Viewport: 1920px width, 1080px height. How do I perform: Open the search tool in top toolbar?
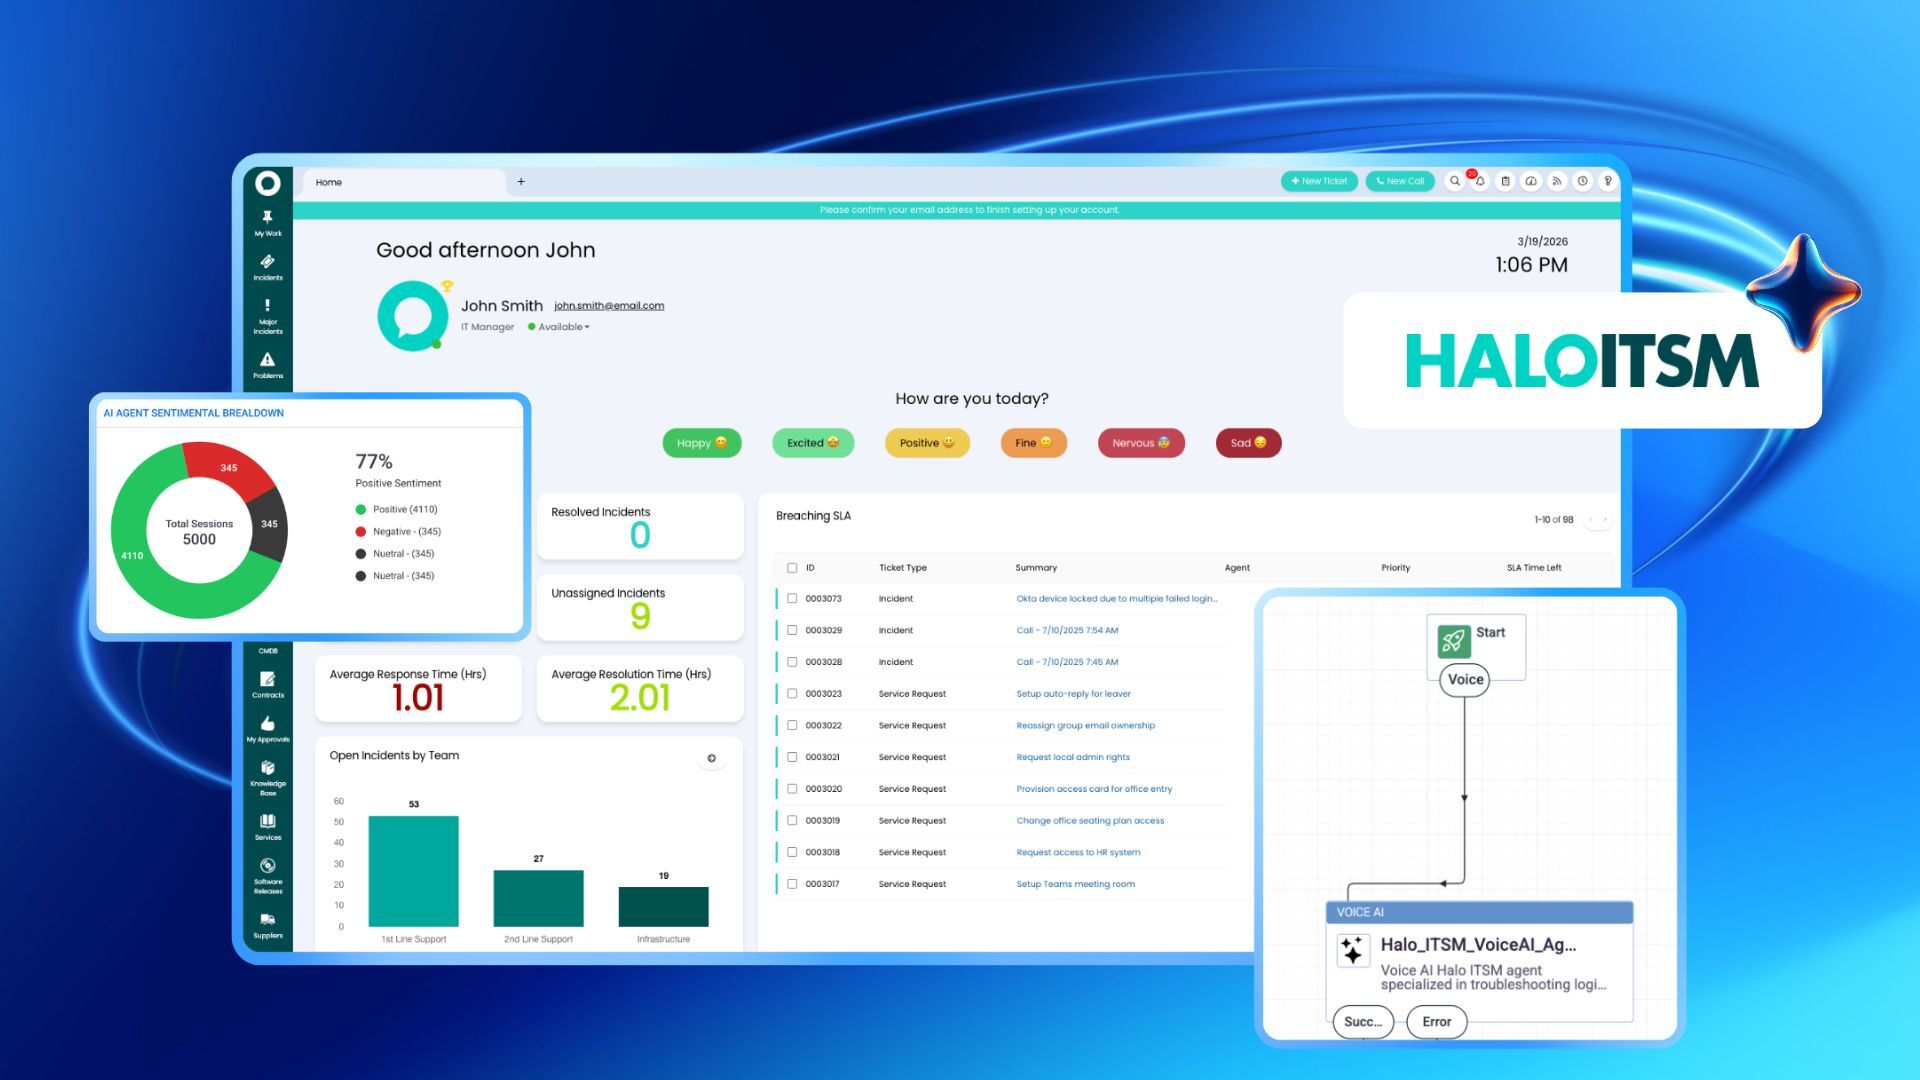point(1455,181)
